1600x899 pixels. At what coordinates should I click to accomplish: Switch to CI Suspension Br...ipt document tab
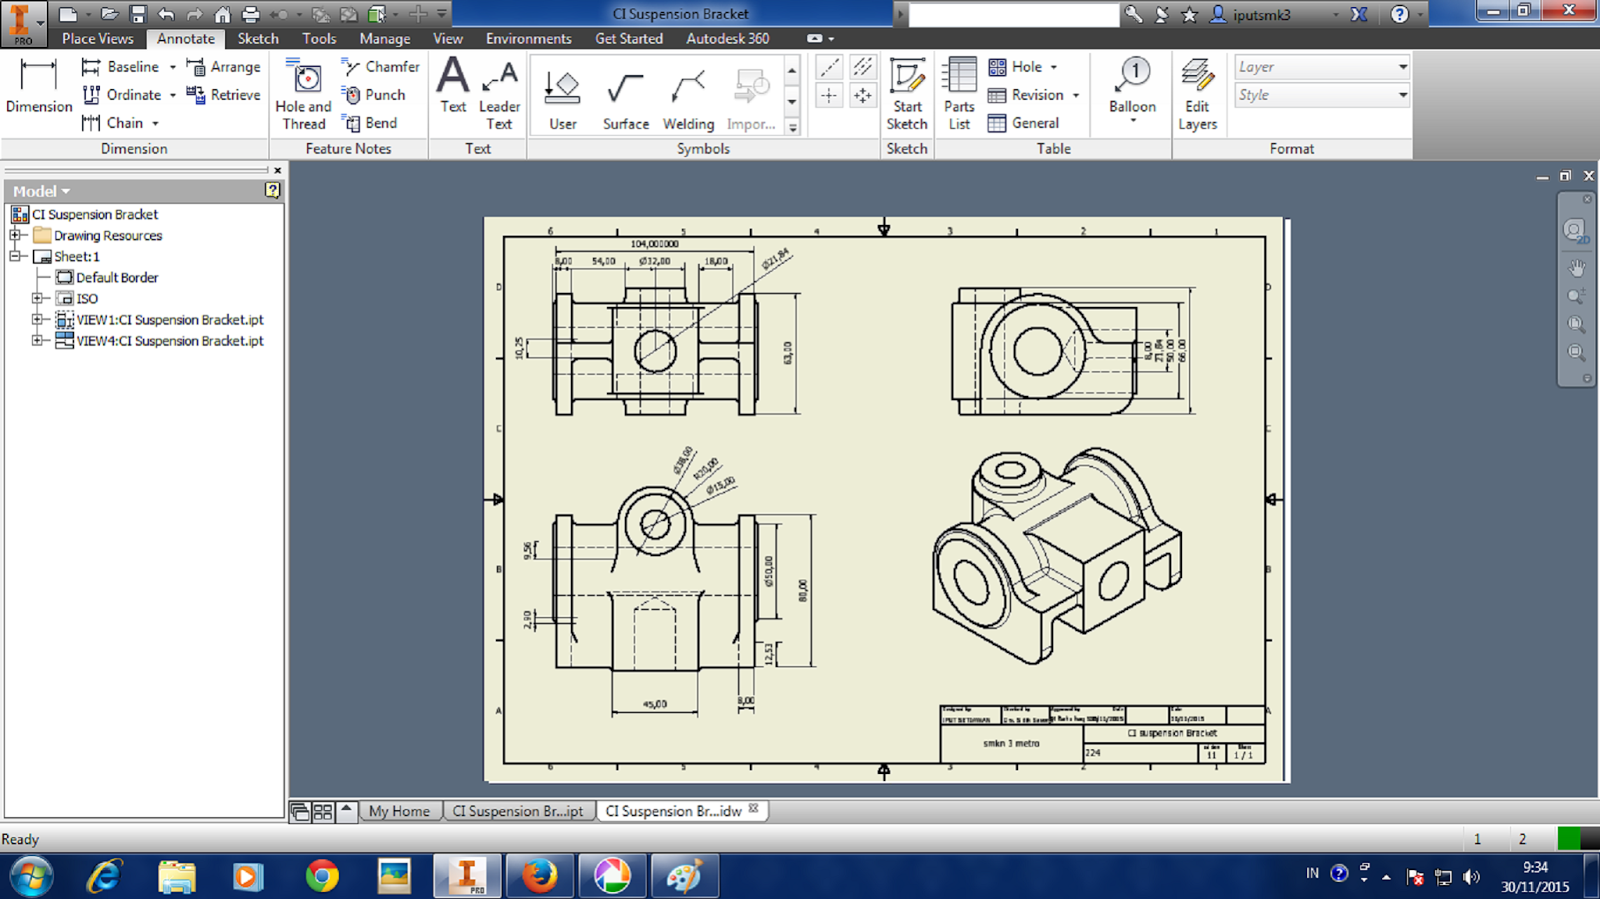(x=518, y=811)
